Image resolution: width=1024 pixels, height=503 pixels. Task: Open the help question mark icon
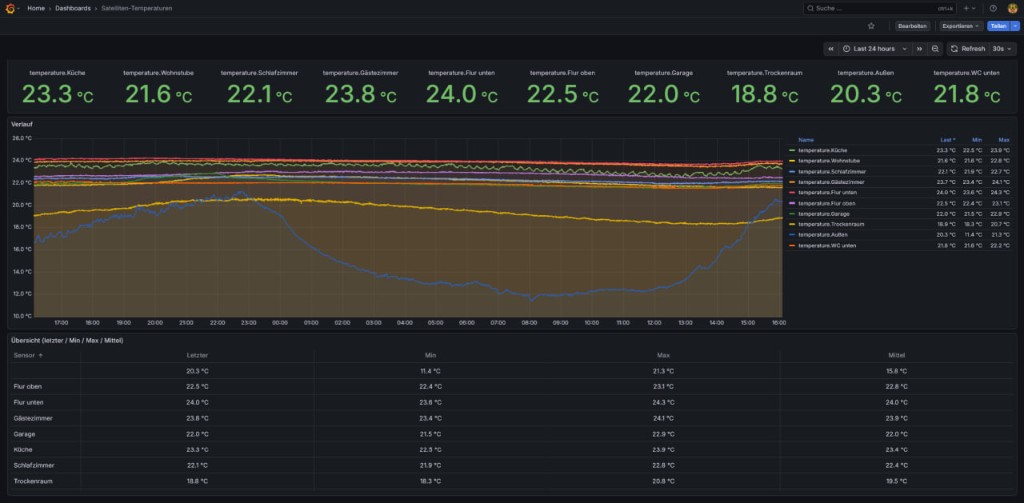(993, 8)
